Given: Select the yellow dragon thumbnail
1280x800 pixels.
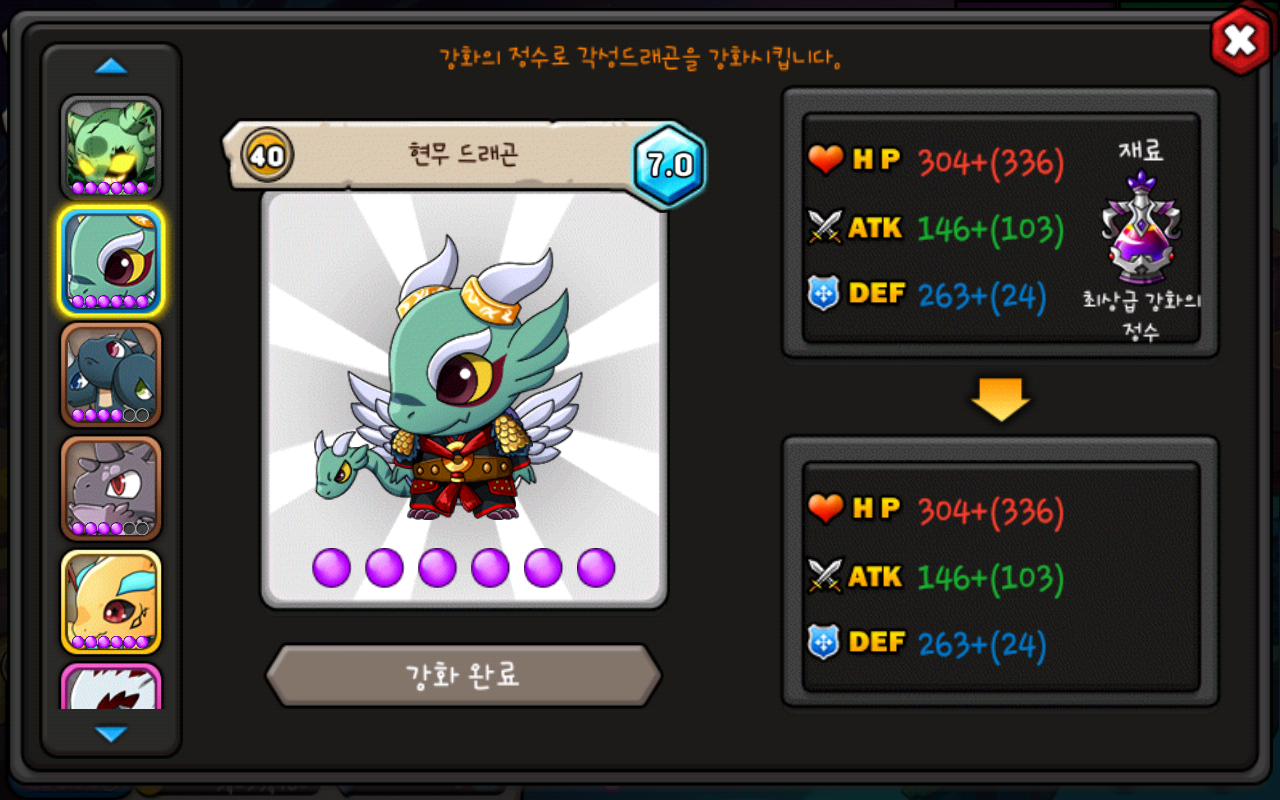Looking at the screenshot, I should click(x=111, y=602).
